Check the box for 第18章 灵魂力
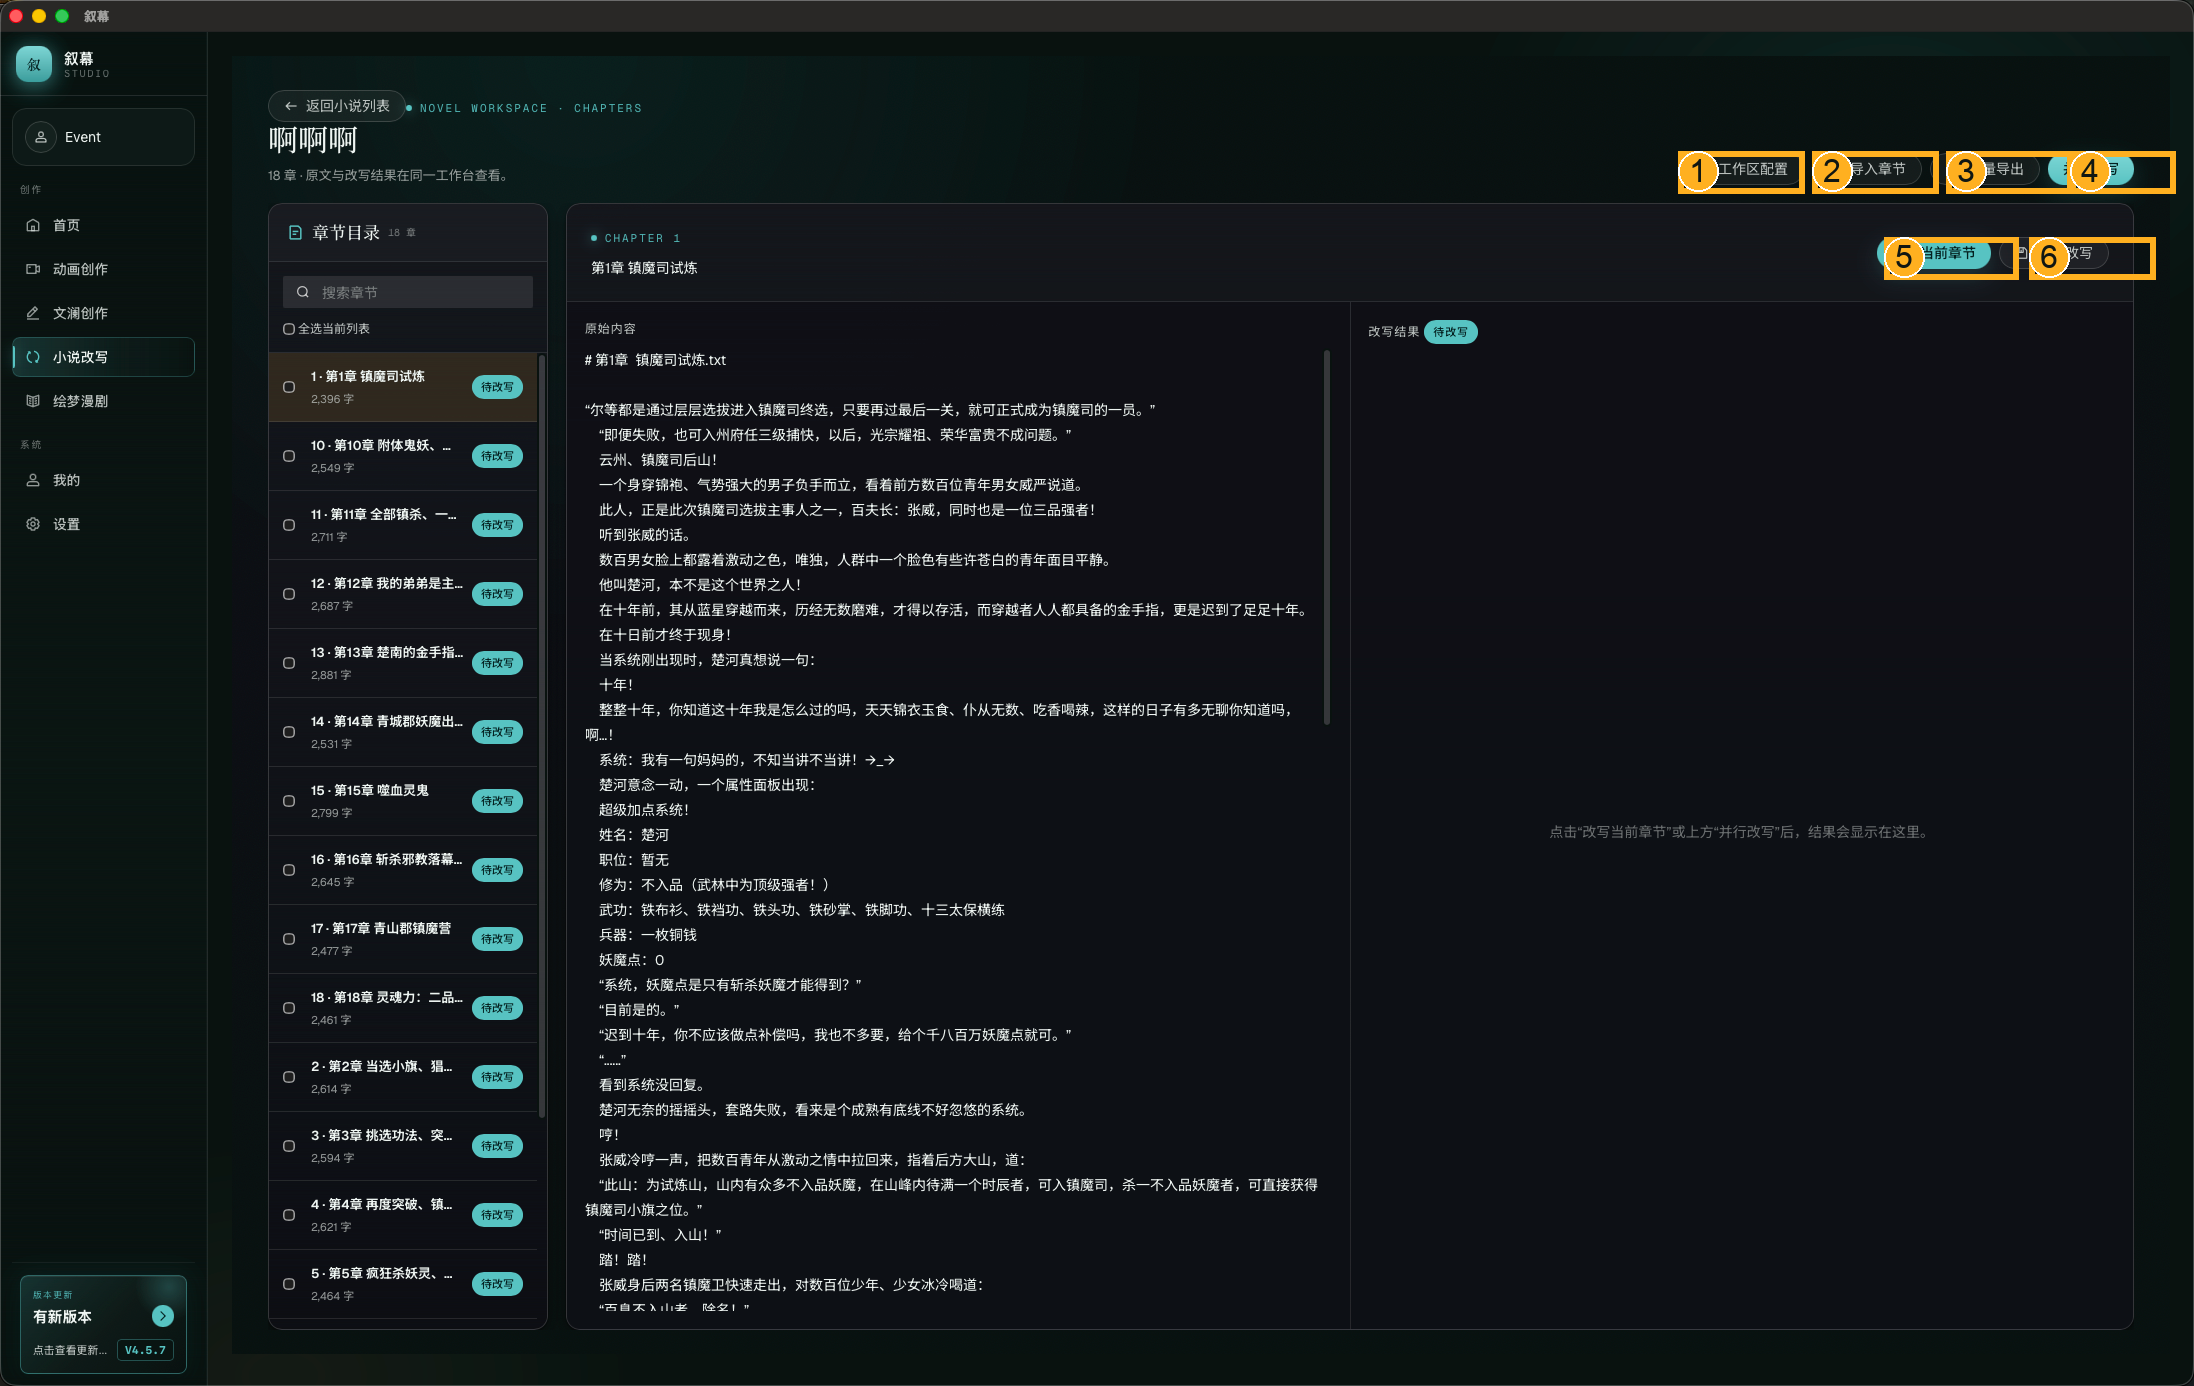This screenshot has height=1386, width=2194. (289, 1008)
